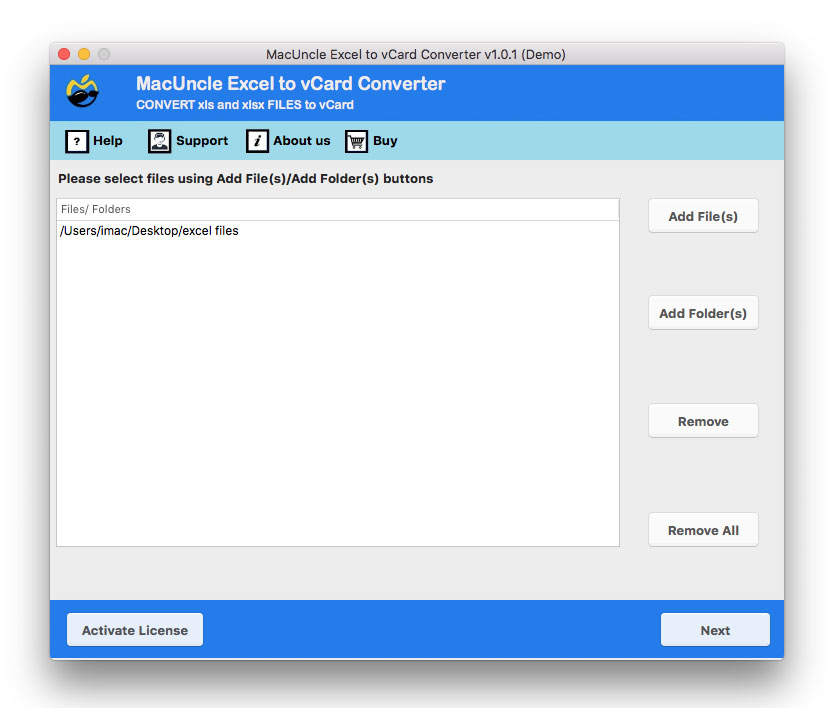
Task: Open the Help section
Action: pyautogui.click(x=108, y=141)
